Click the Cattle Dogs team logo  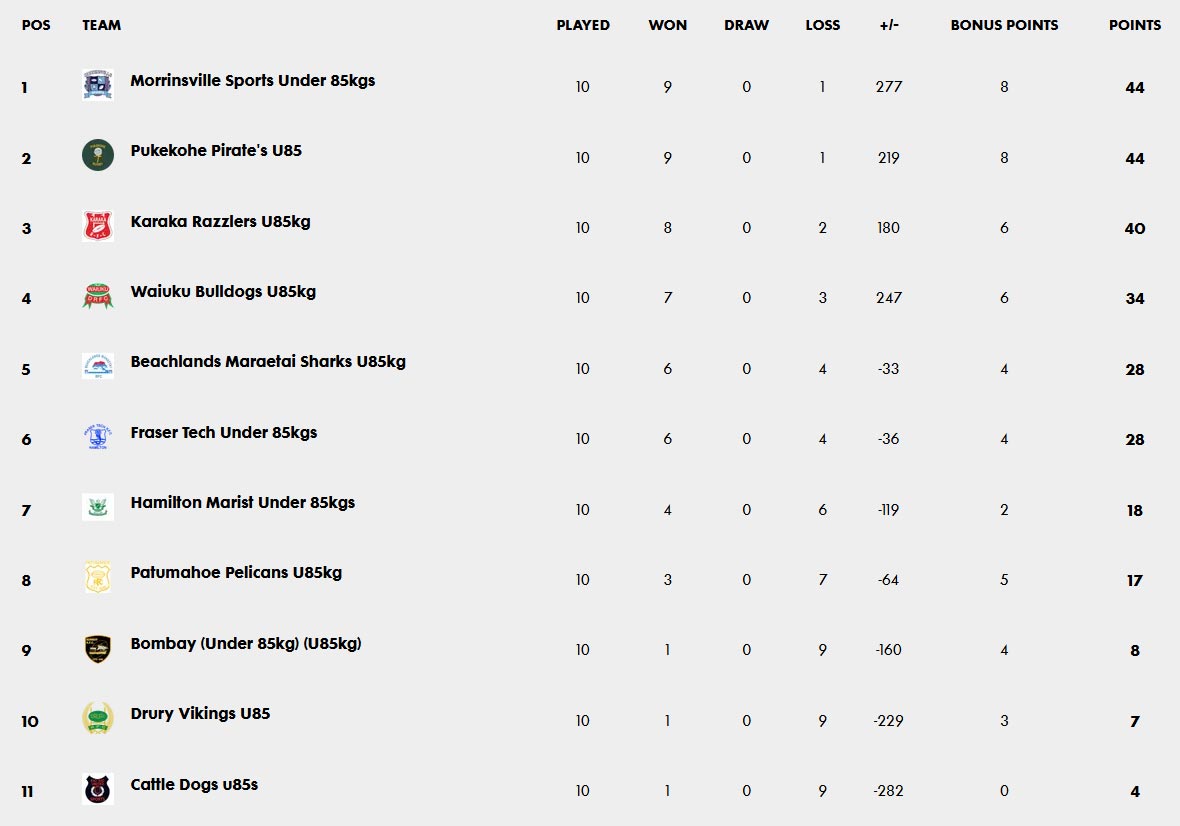(x=98, y=789)
